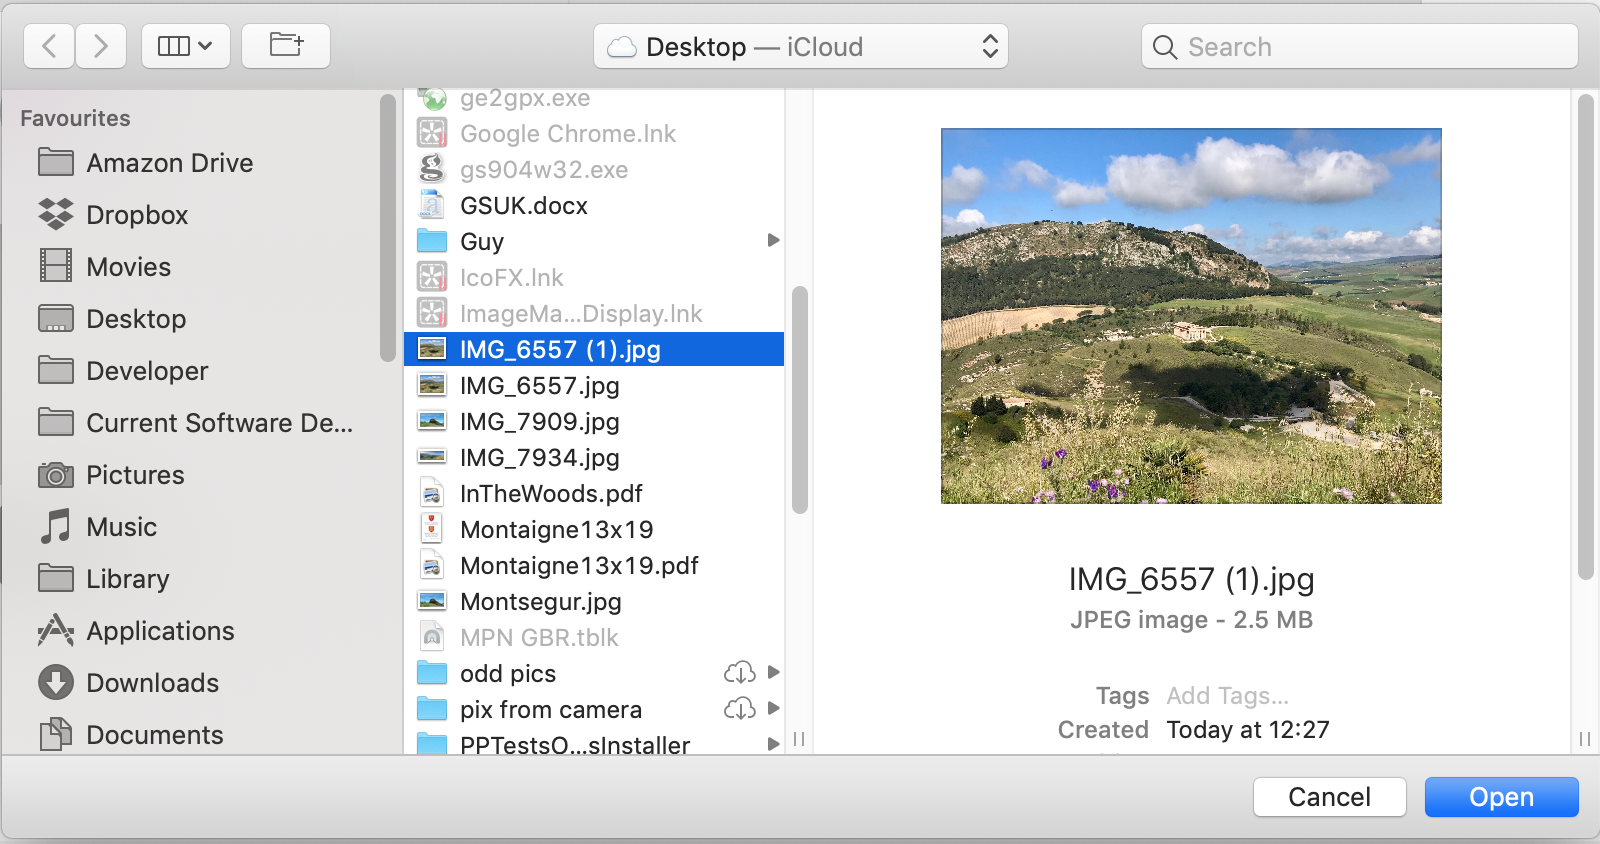Select the Applications sidebar icon
The width and height of the screenshot is (1600, 844).
(x=56, y=630)
